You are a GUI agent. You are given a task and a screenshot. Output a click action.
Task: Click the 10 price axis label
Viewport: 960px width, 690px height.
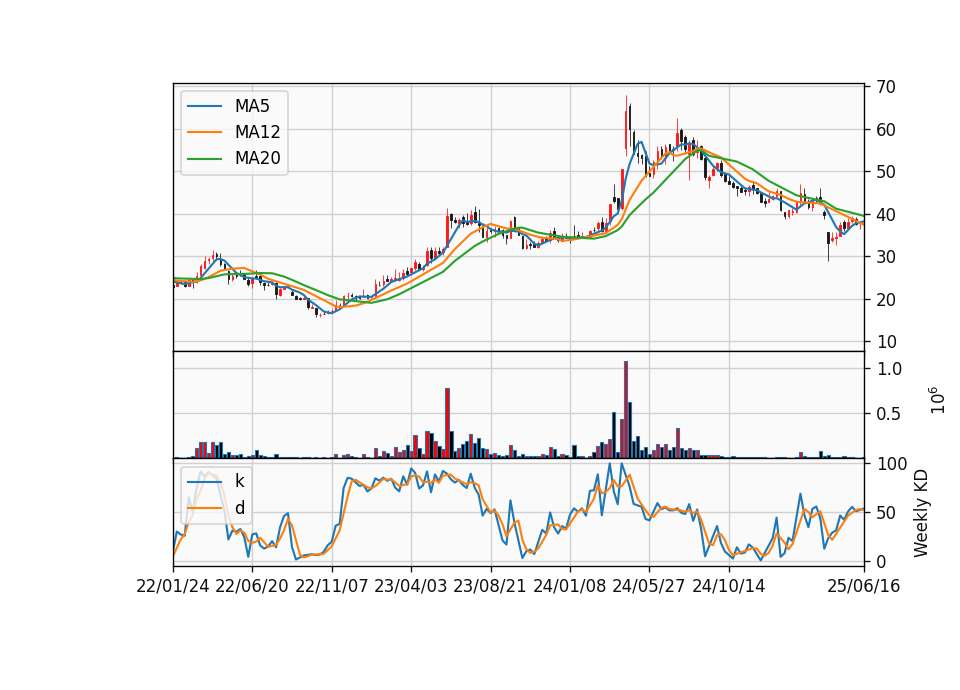[886, 342]
